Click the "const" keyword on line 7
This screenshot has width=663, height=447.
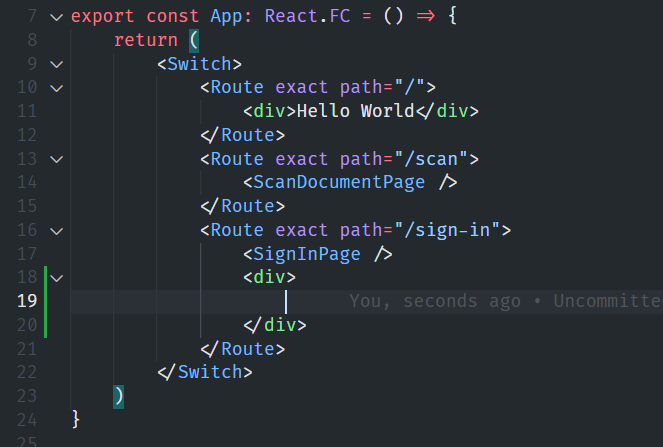coord(173,16)
